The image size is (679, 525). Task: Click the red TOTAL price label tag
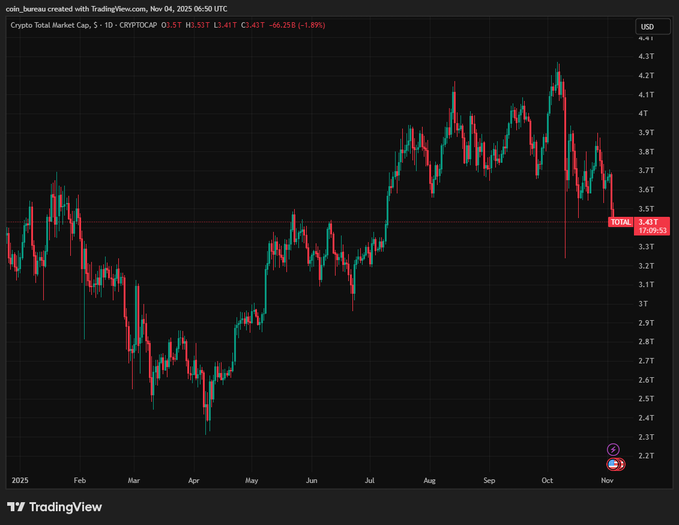pos(620,222)
